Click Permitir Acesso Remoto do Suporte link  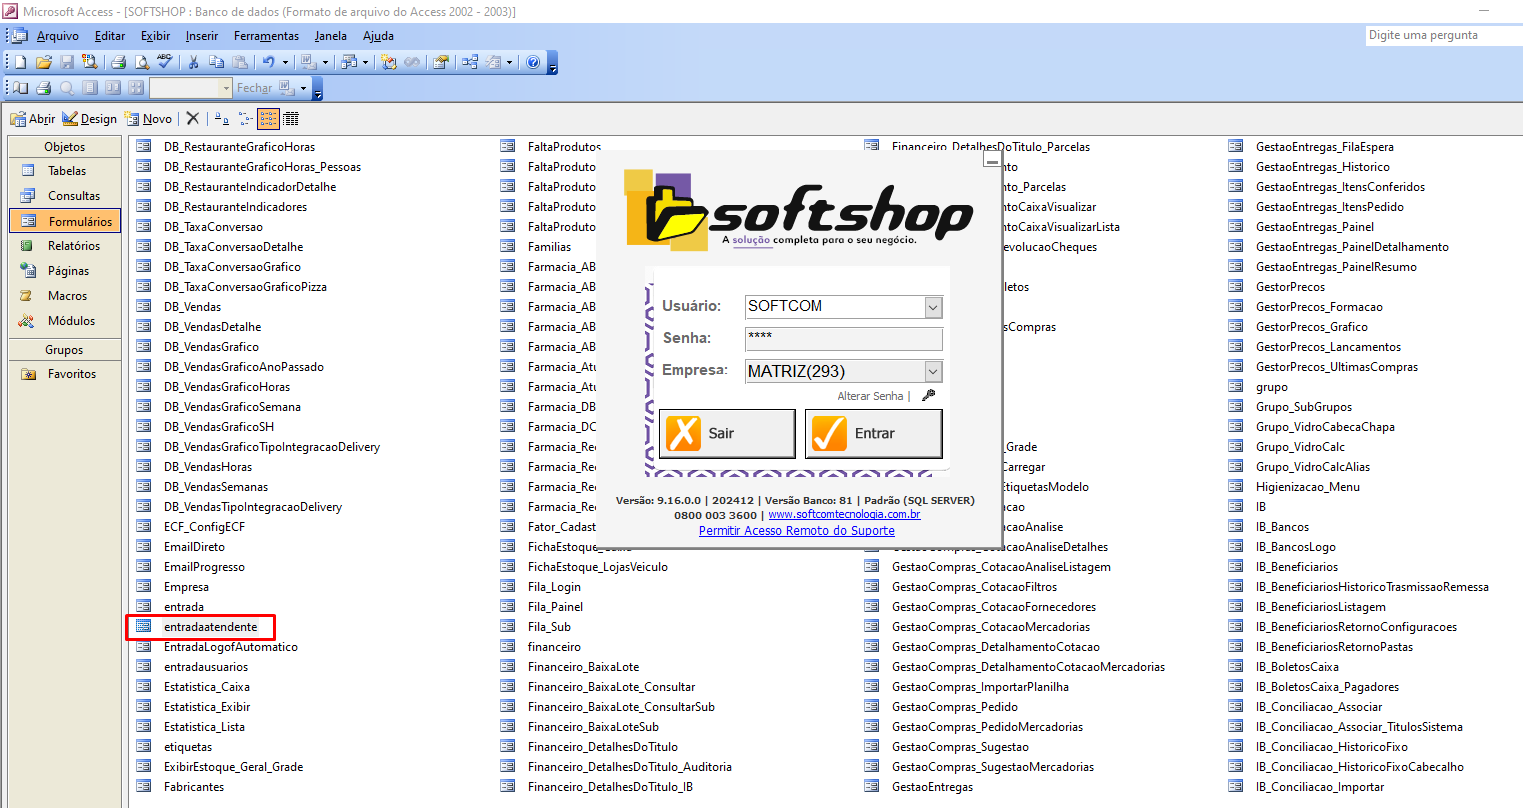pyautogui.click(x=796, y=531)
